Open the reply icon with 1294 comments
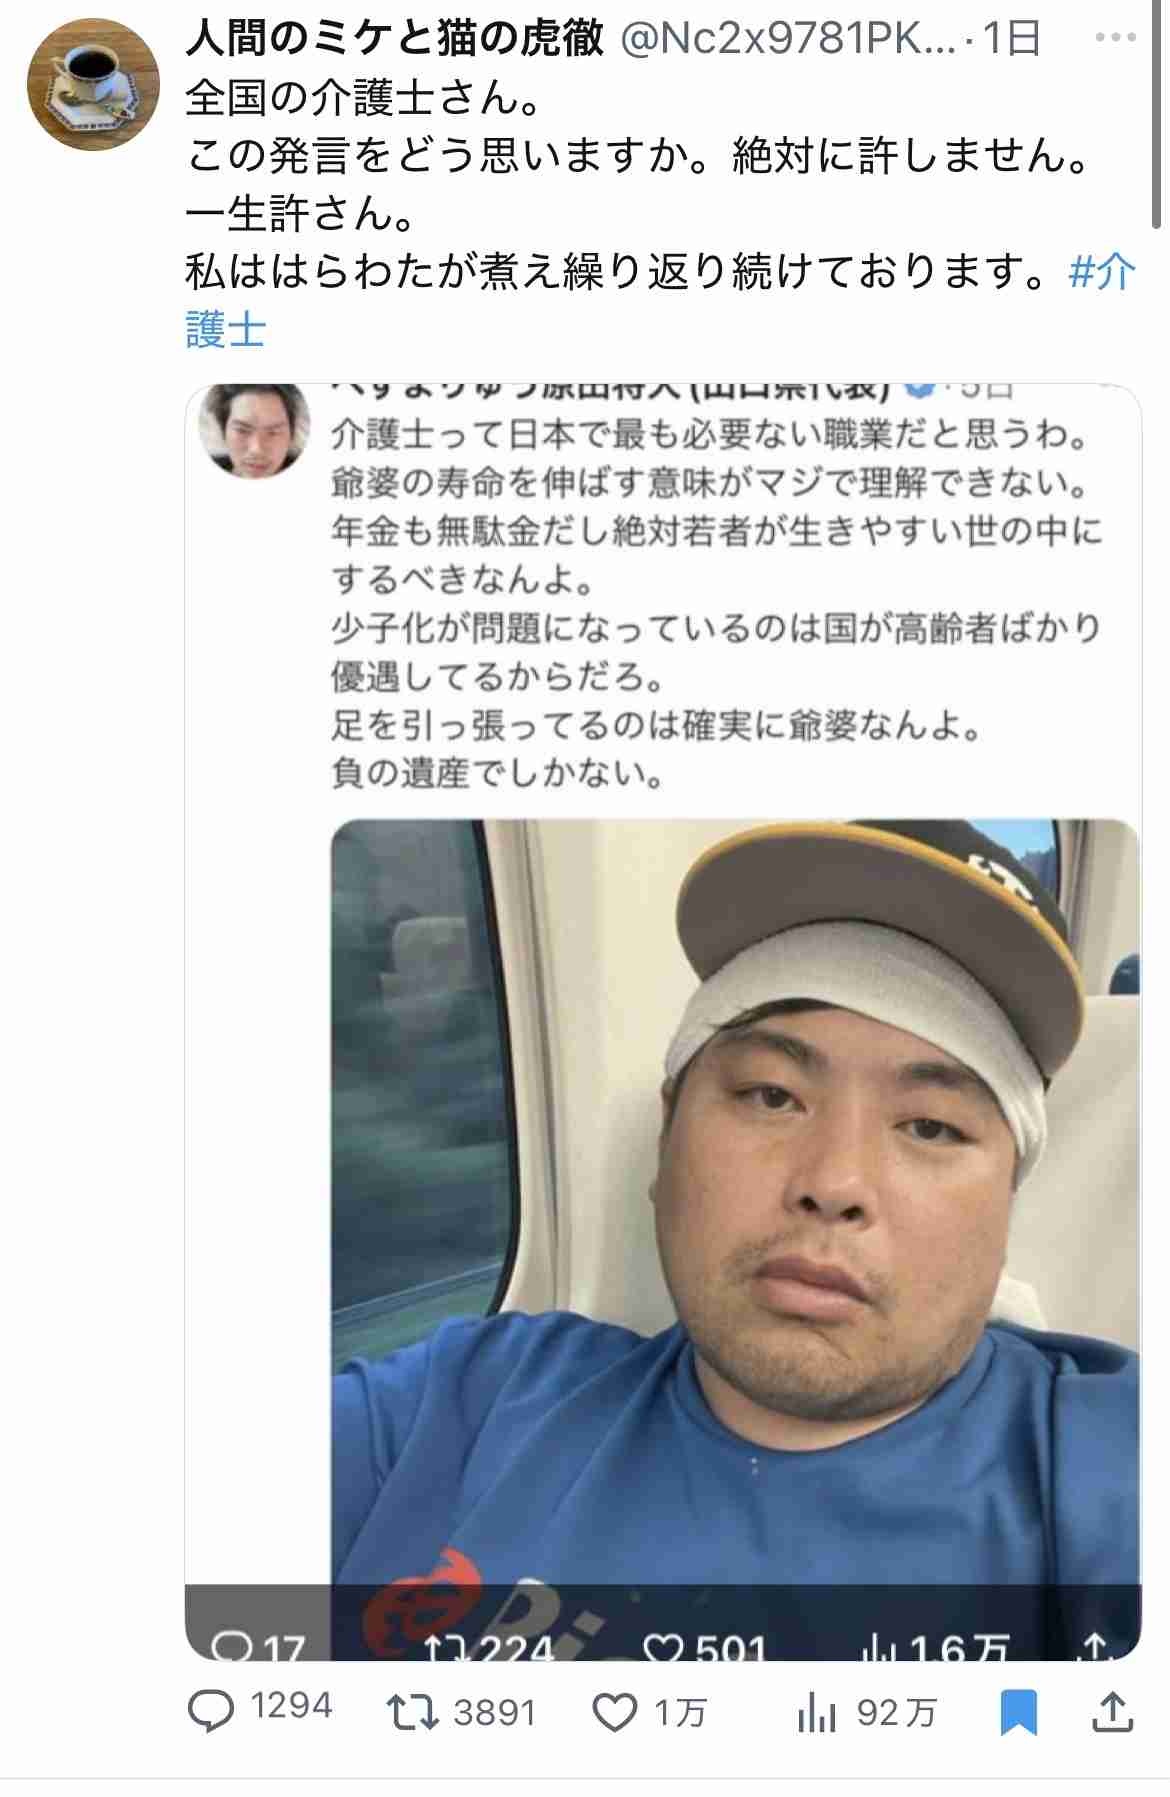The width and height of the screenshot is (1170, 1797). 211,1712
